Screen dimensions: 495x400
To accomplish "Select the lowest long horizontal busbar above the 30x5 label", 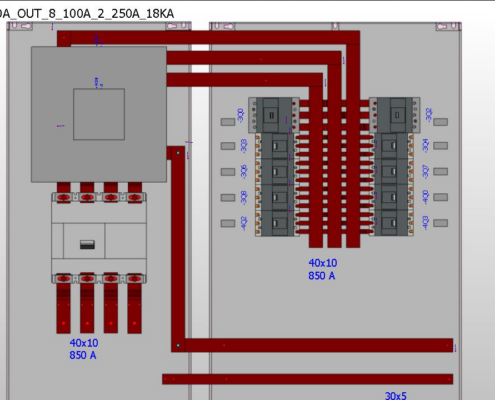I will [x=307, y=379].
